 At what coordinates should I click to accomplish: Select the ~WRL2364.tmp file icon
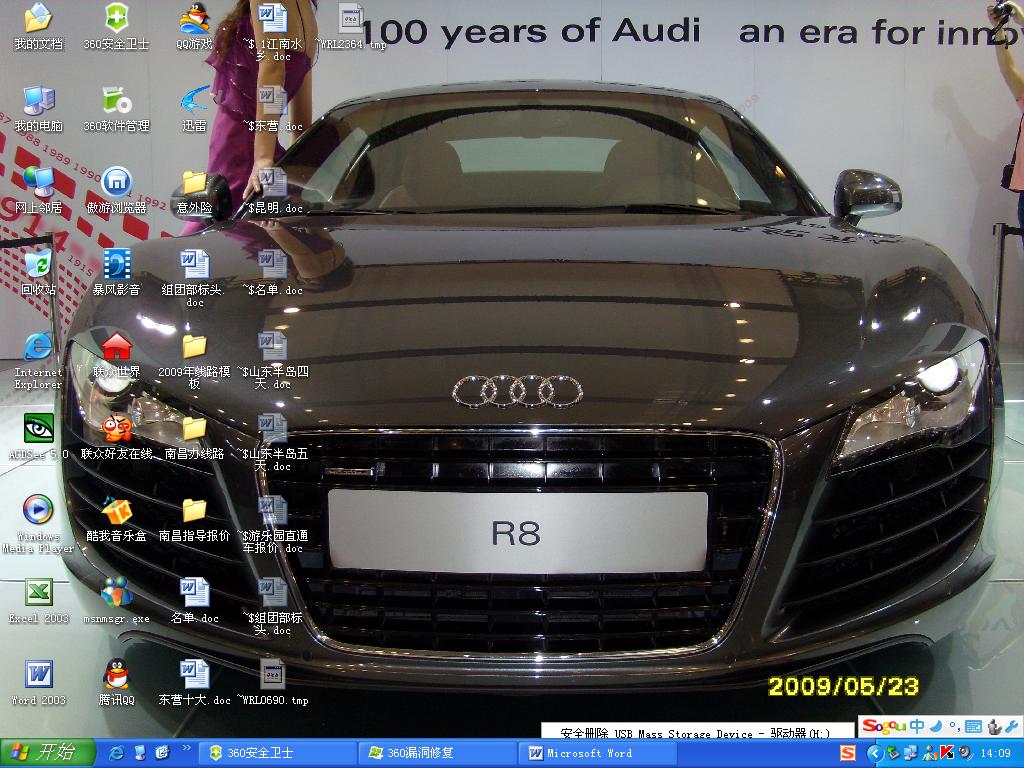coord(351,26)
